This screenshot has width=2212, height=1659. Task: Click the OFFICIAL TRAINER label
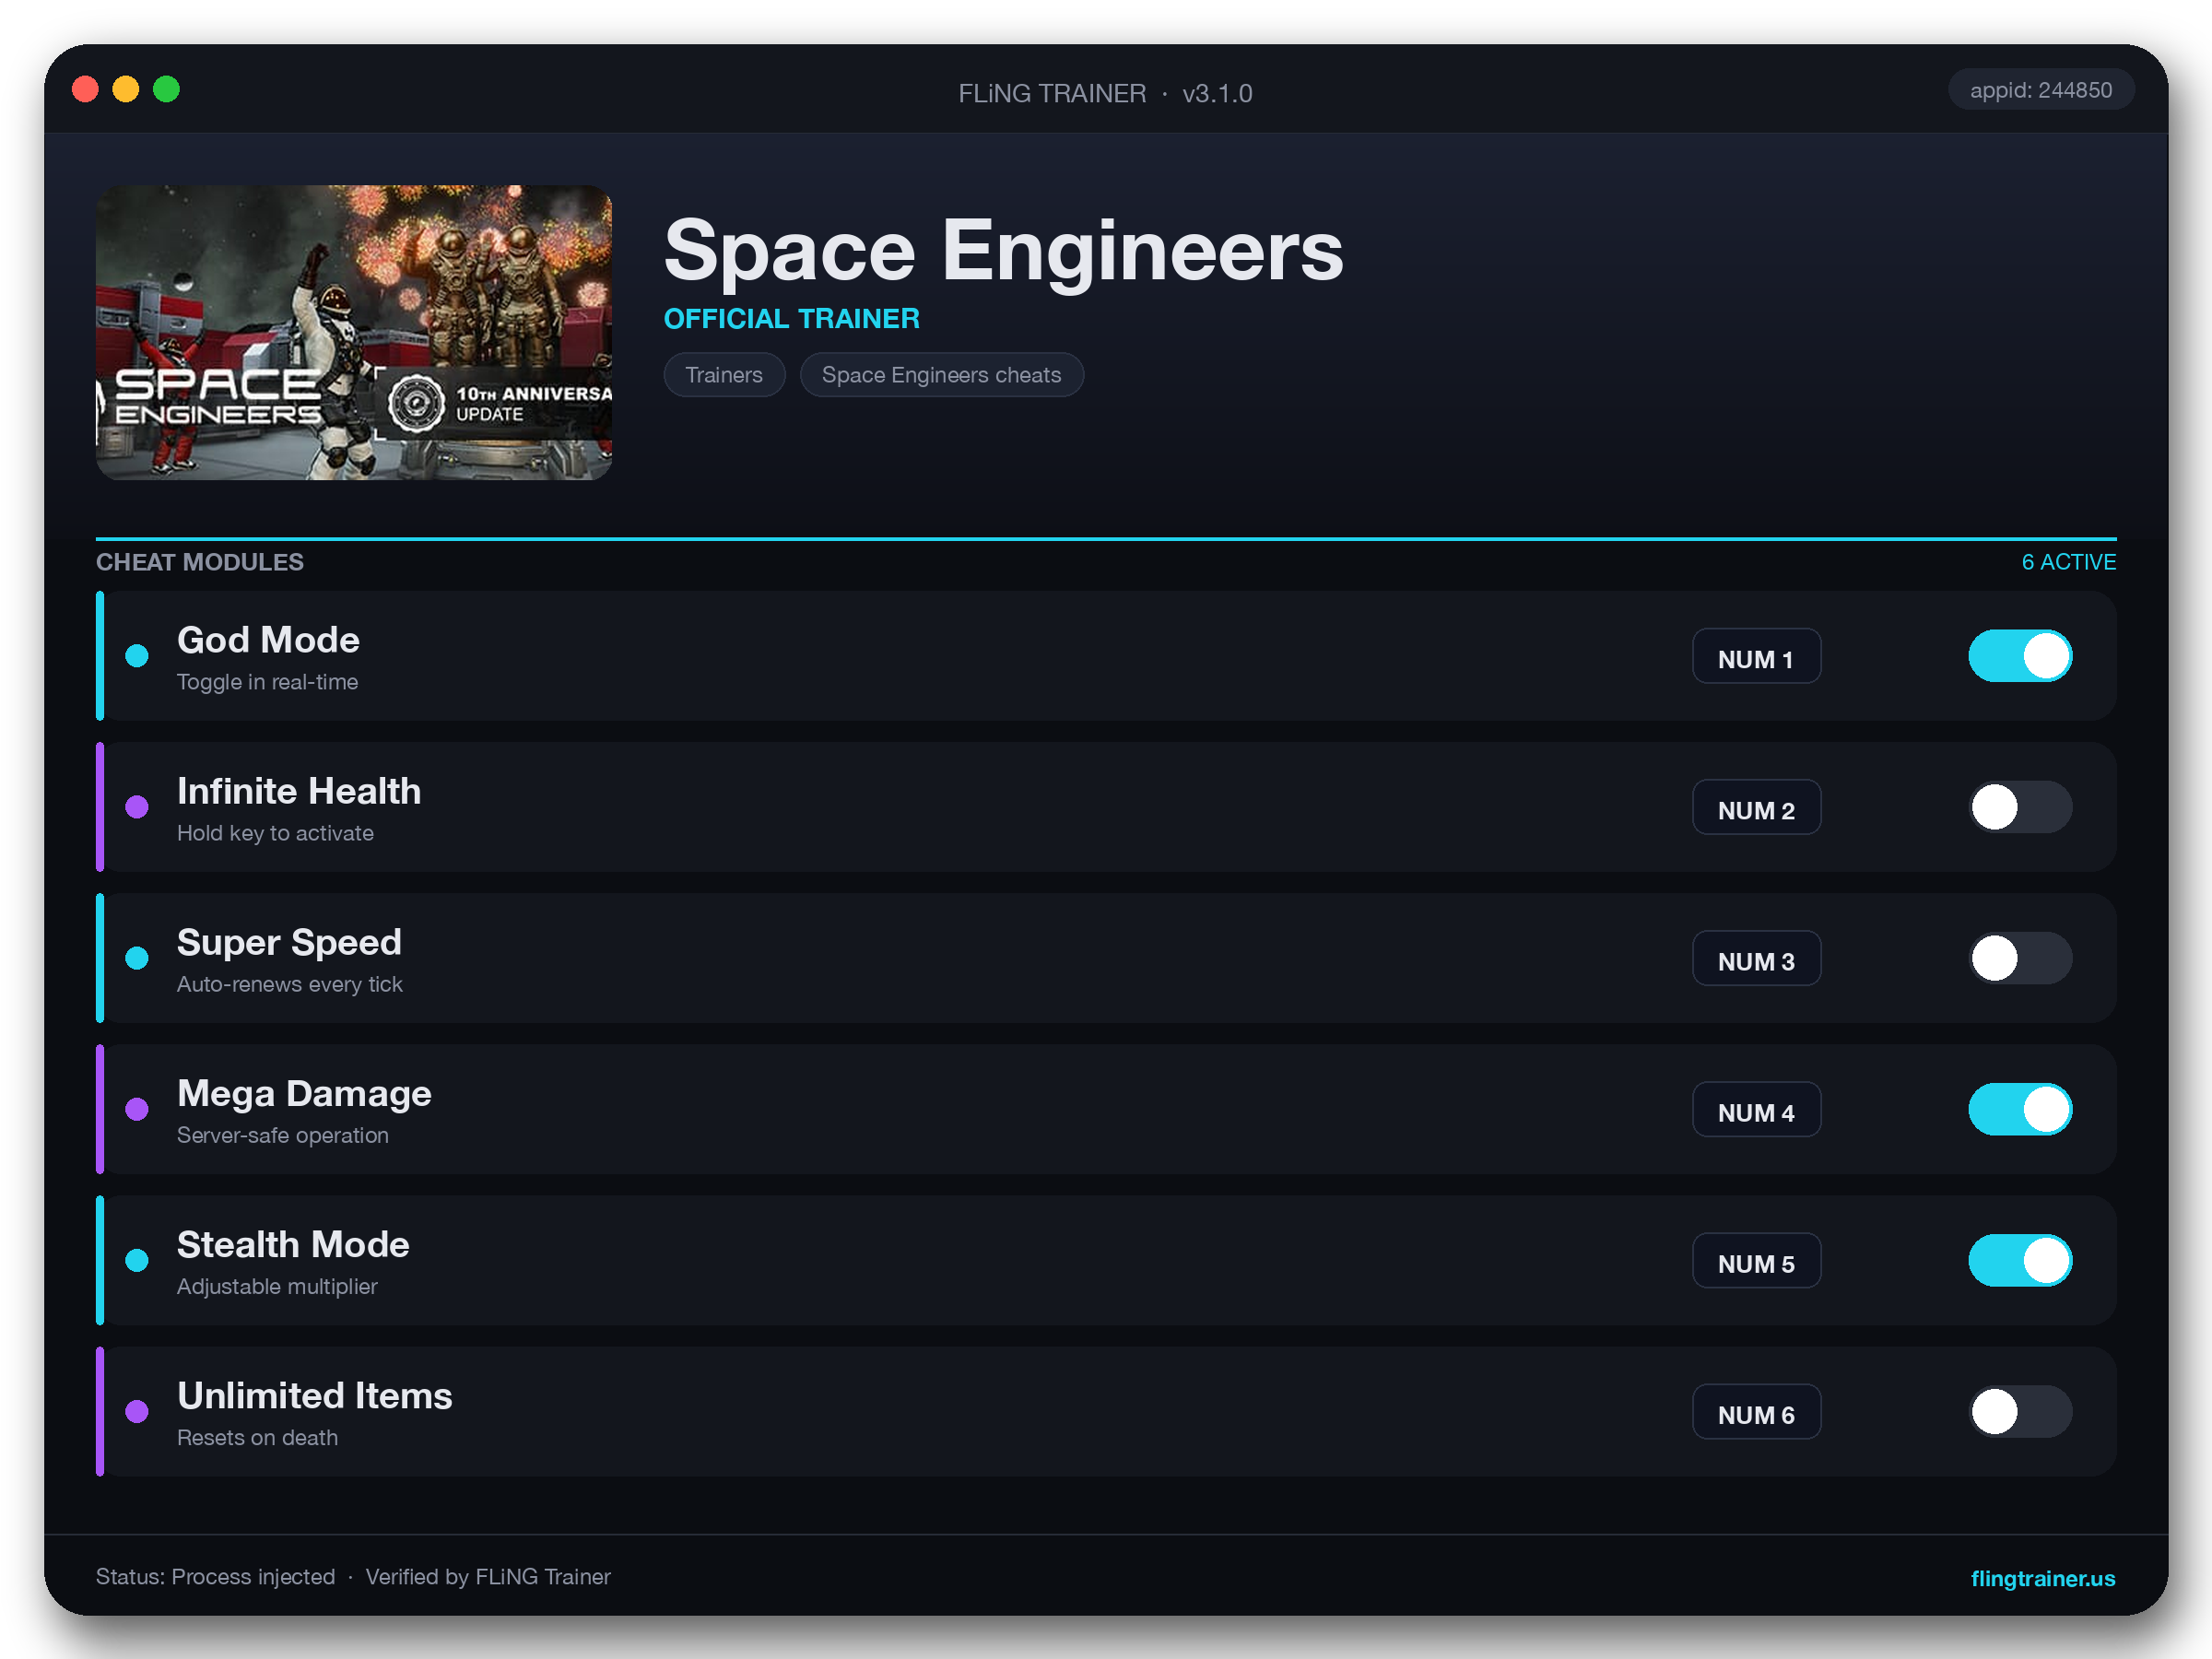click(x=792, y=318)
